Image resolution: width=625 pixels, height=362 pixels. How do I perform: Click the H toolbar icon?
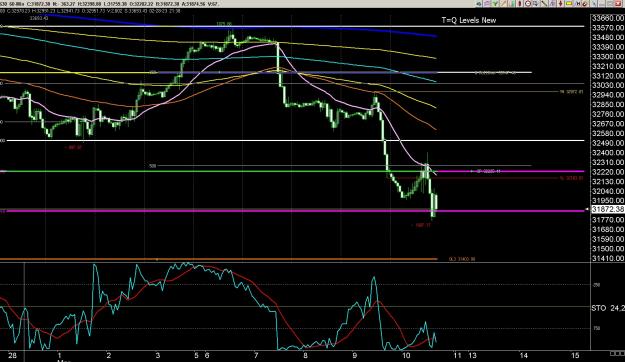tap(578, 4)
